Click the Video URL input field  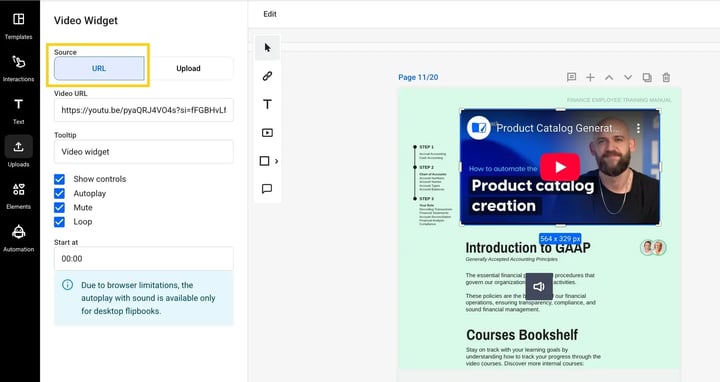[x=144, y=110]
